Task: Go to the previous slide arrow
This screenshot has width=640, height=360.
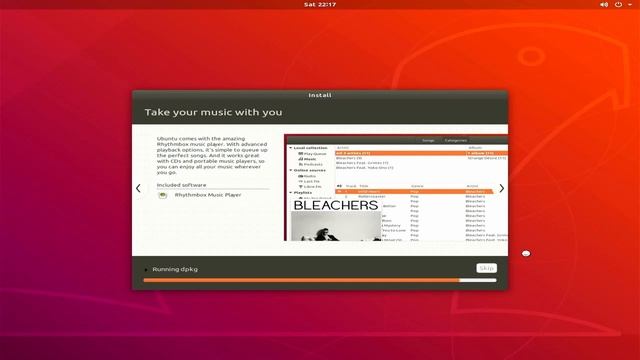Action: point(138,188)
